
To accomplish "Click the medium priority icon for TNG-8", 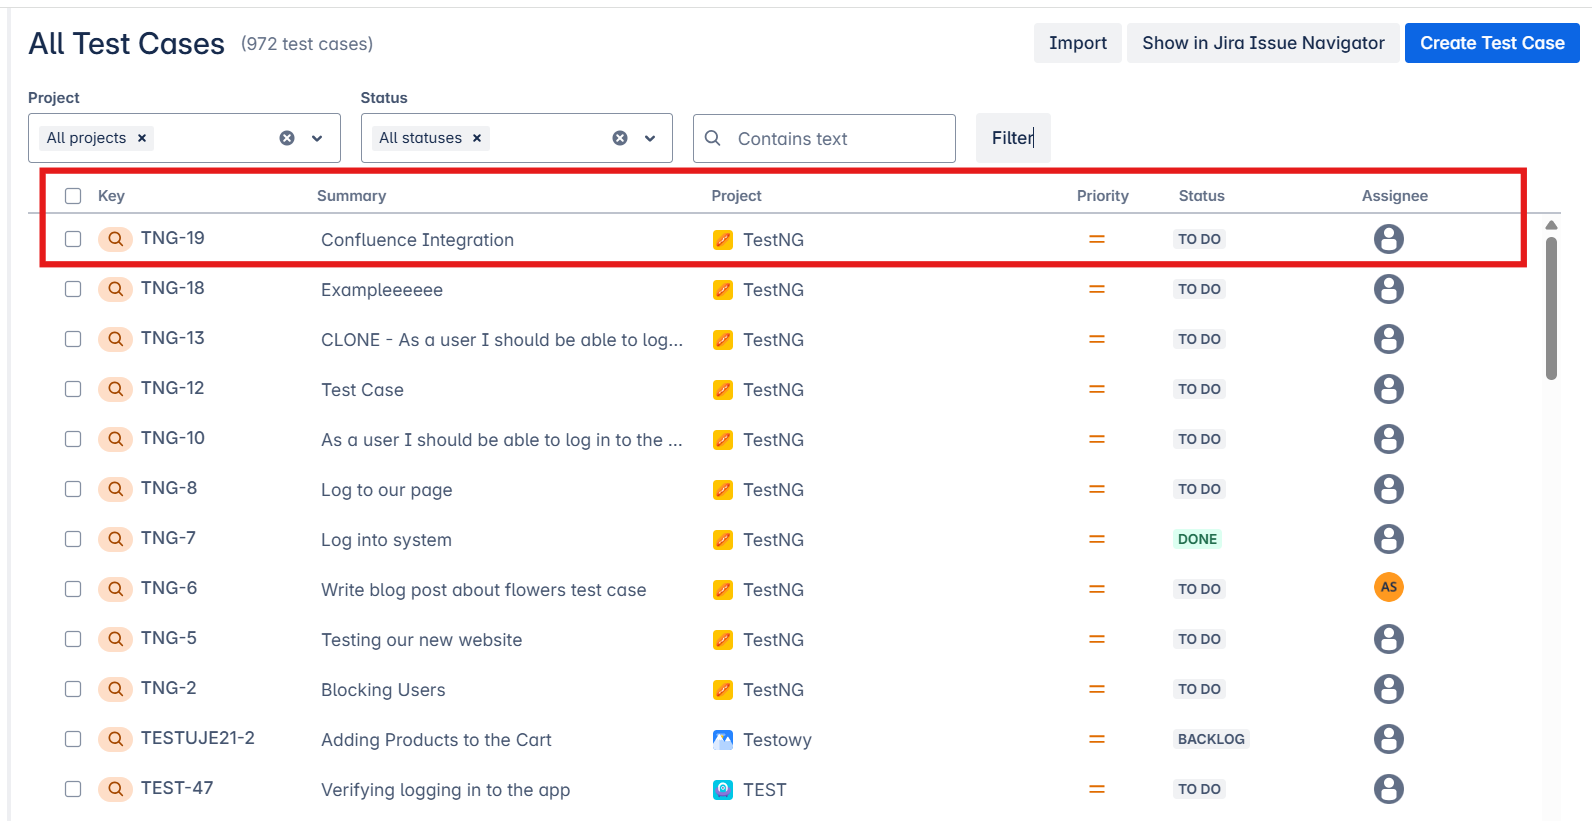I will [1097, 489].
